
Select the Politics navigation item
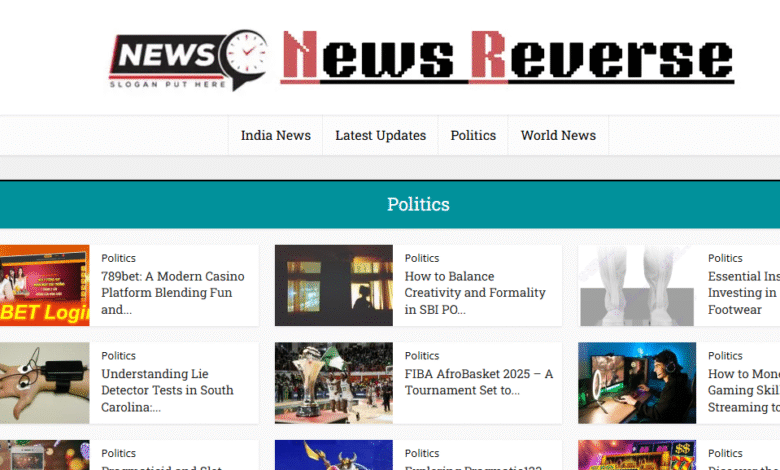pyautogui.click(x=473, y=135)
